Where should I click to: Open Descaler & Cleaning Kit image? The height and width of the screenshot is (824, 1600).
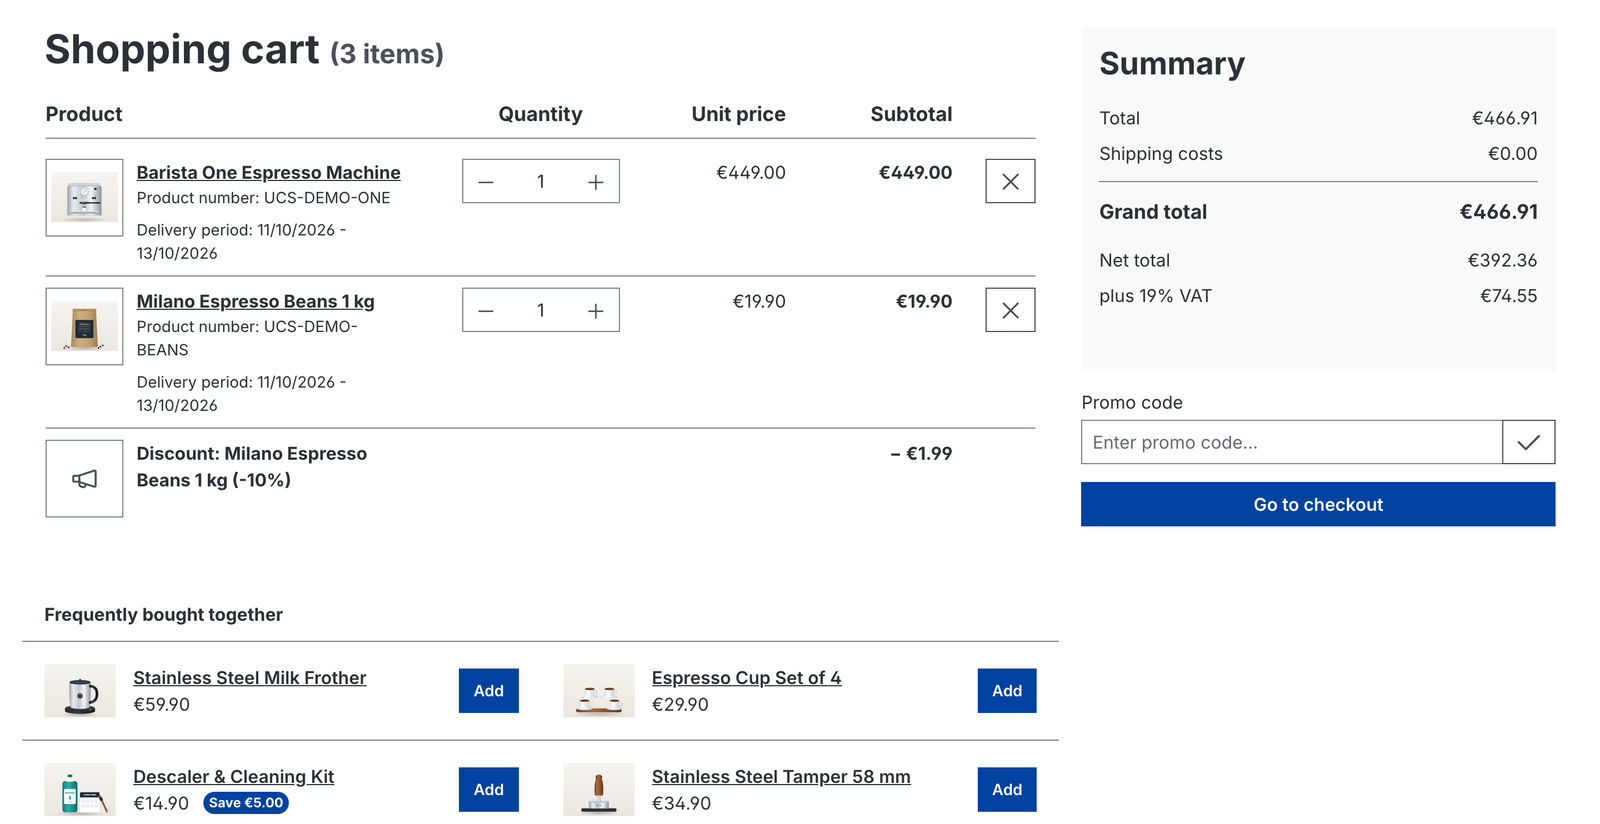80,790
